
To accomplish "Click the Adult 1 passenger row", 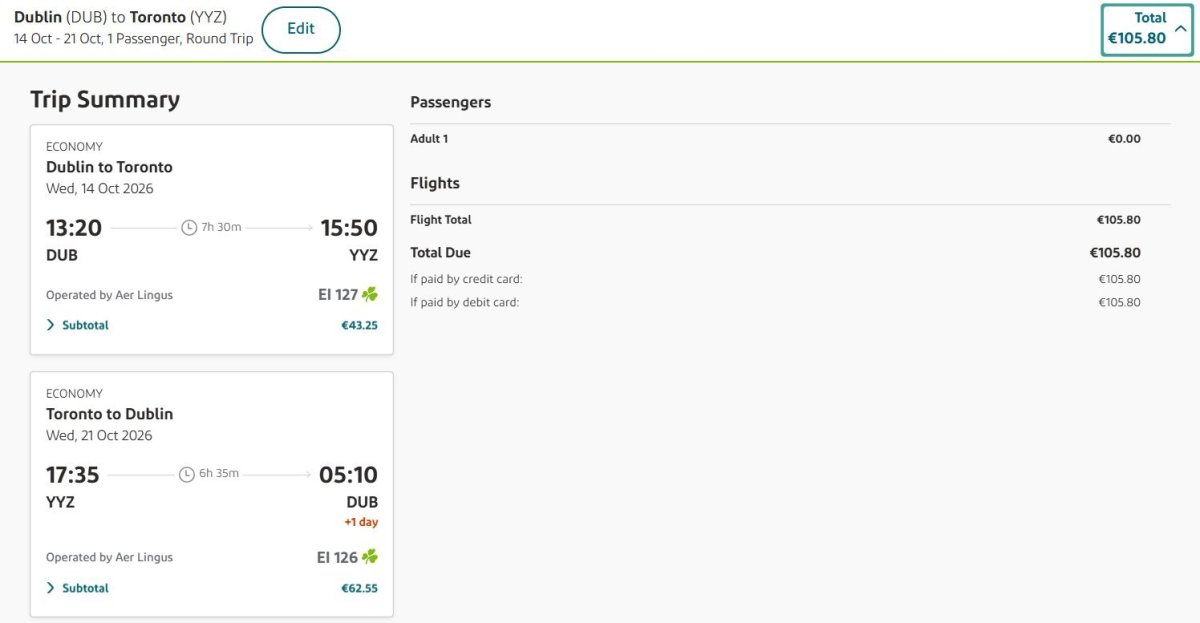I will pos(775,139).
